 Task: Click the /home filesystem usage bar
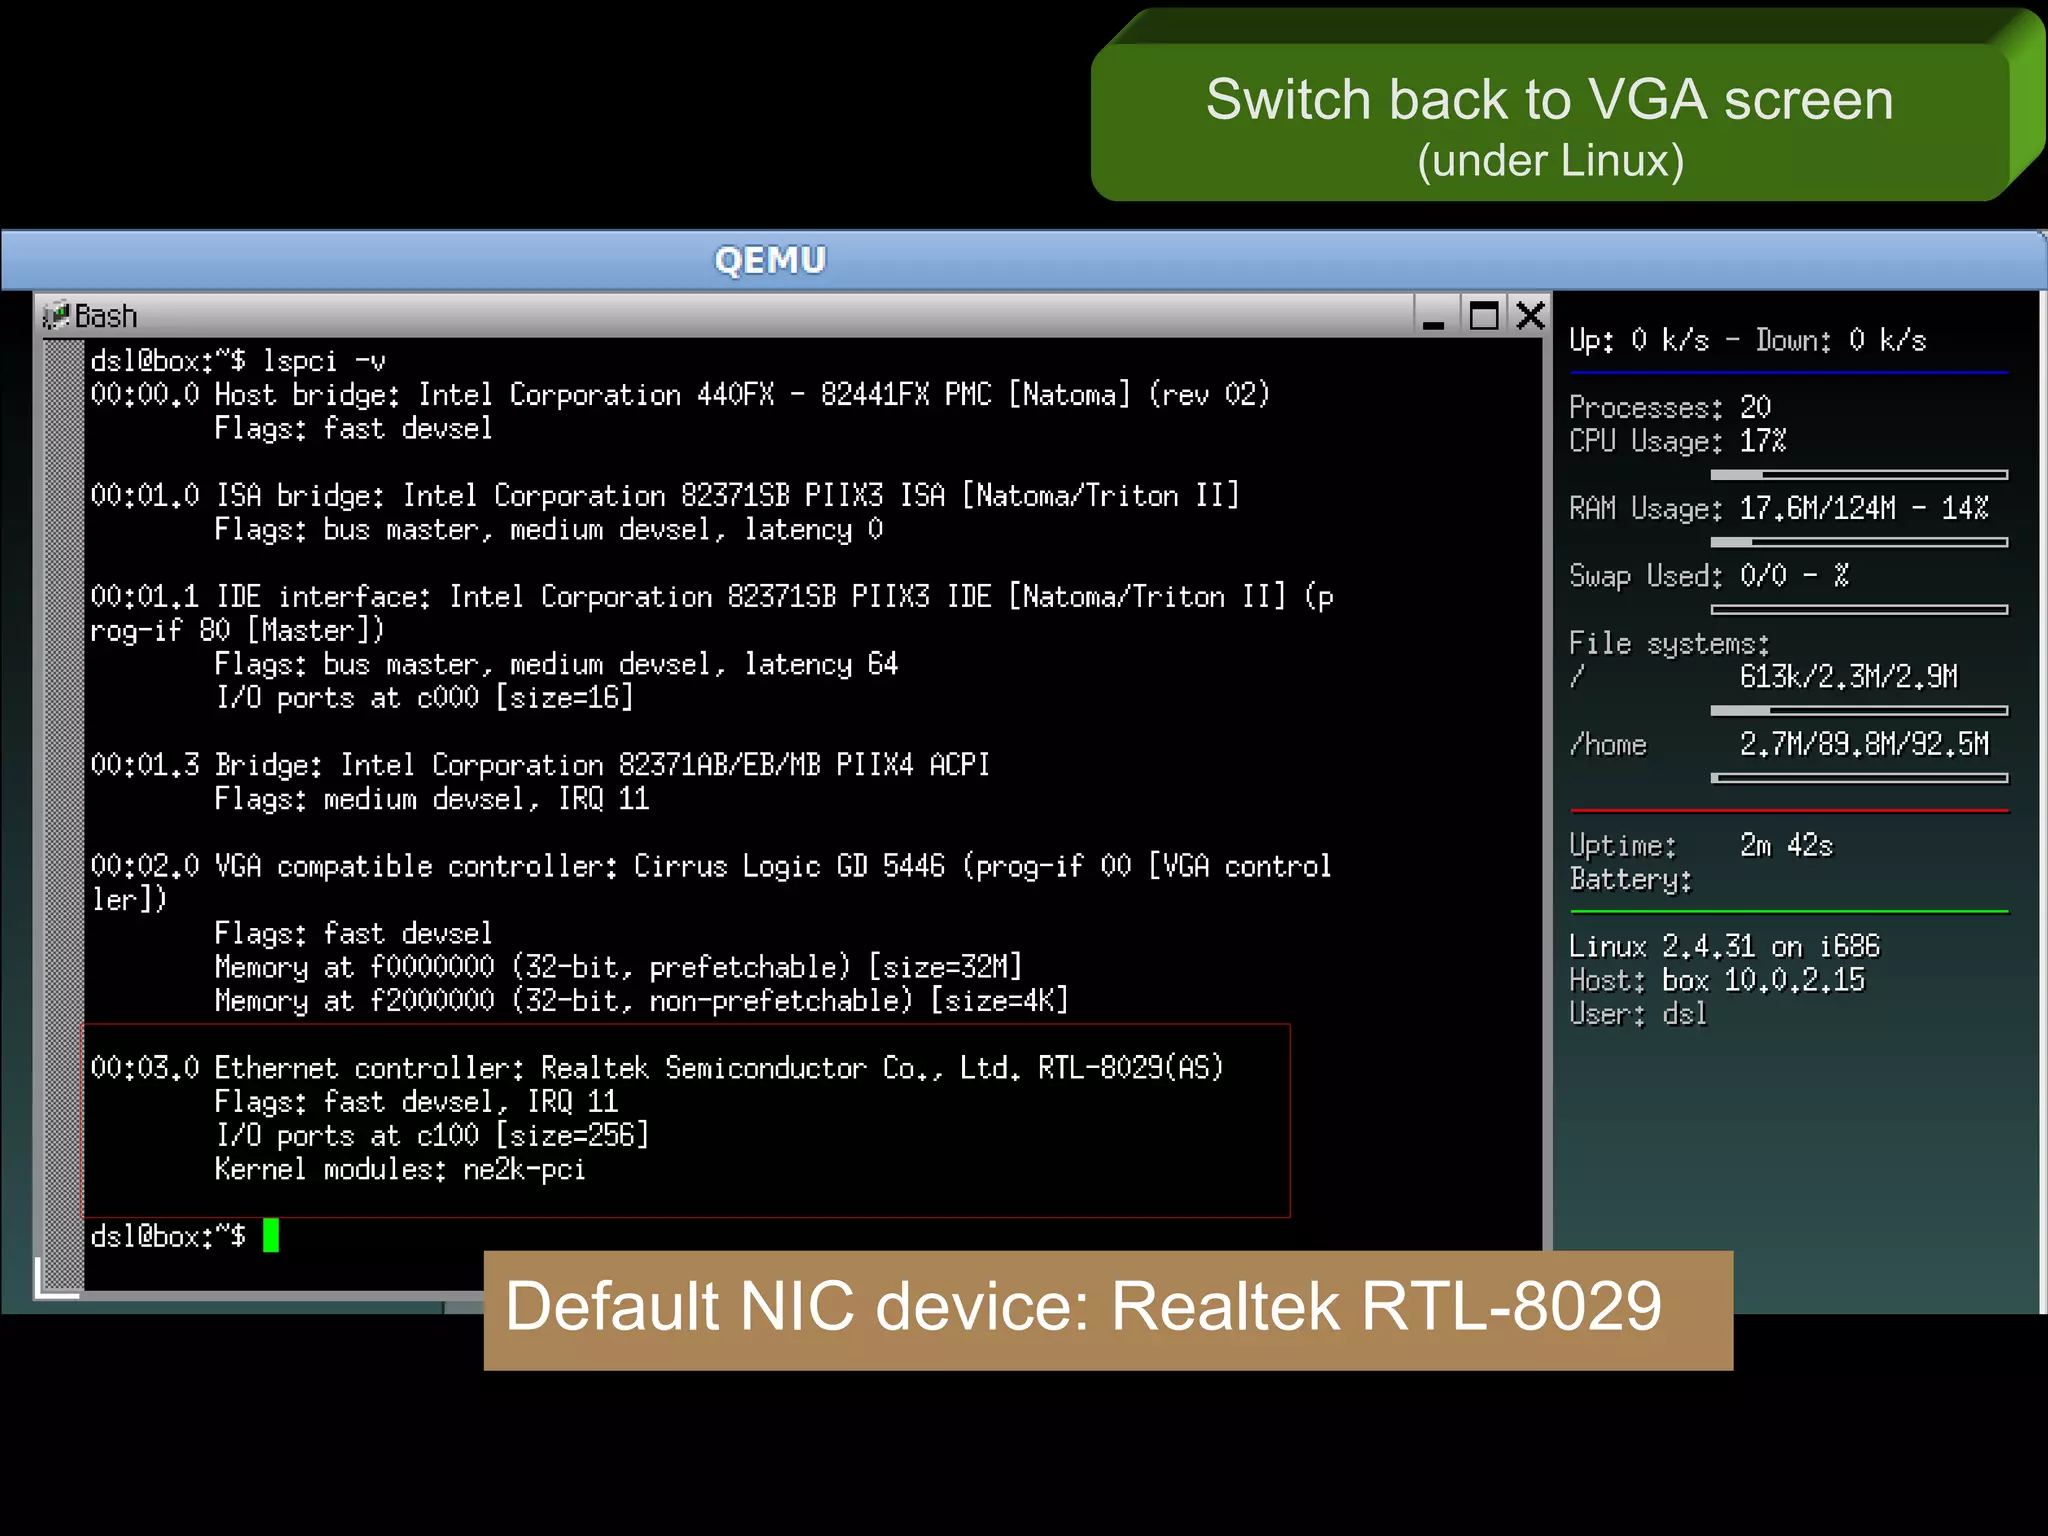1859,778
